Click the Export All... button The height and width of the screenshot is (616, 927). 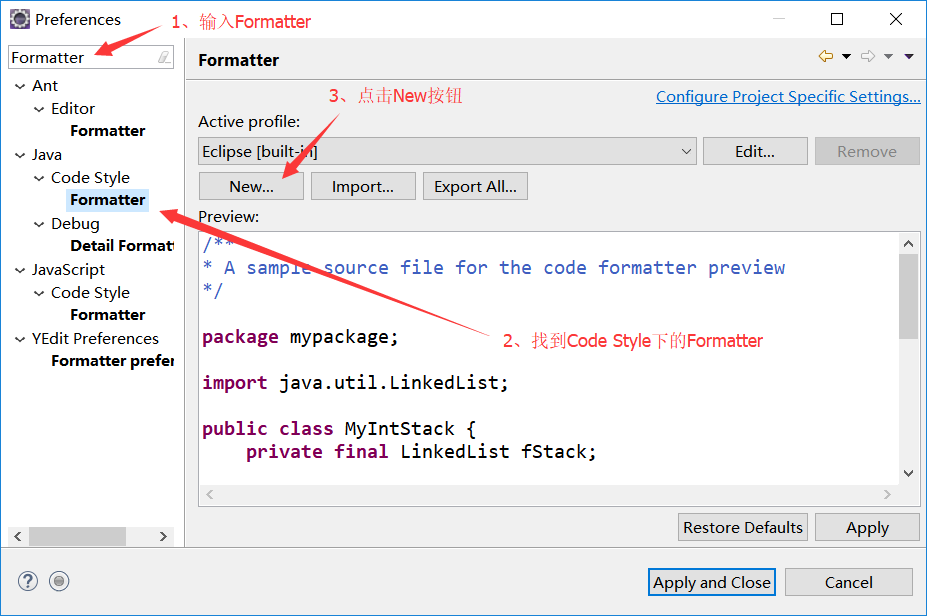pos(475,186)
